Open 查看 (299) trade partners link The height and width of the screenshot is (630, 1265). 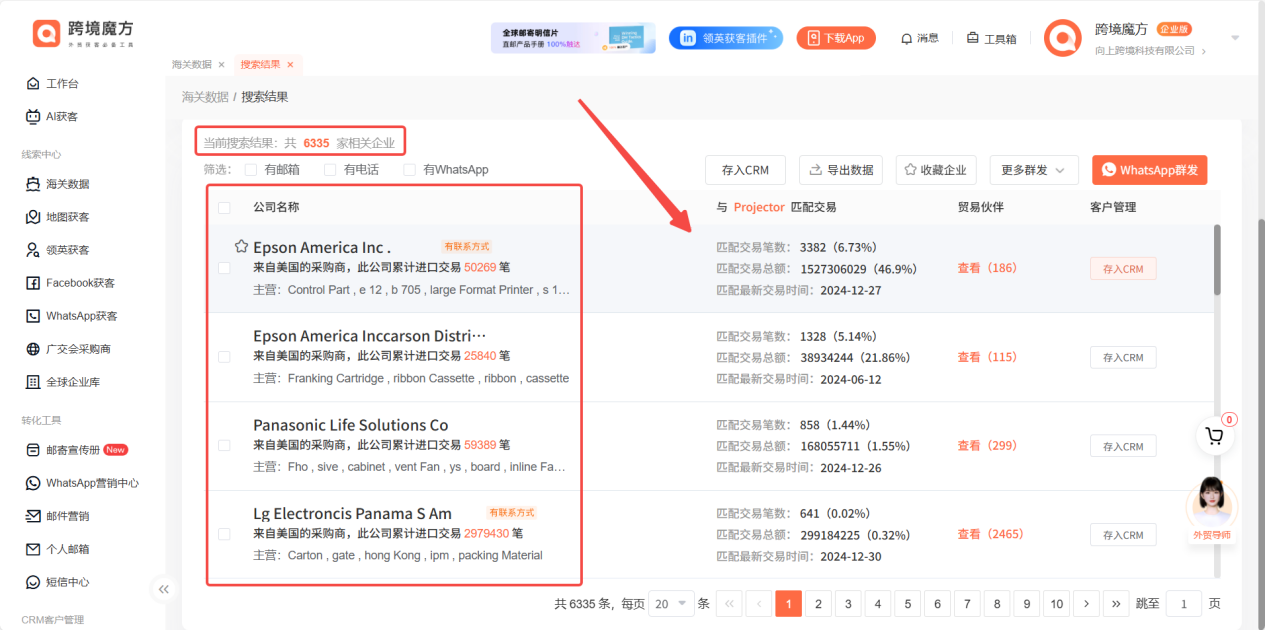[x=987, y=446]
